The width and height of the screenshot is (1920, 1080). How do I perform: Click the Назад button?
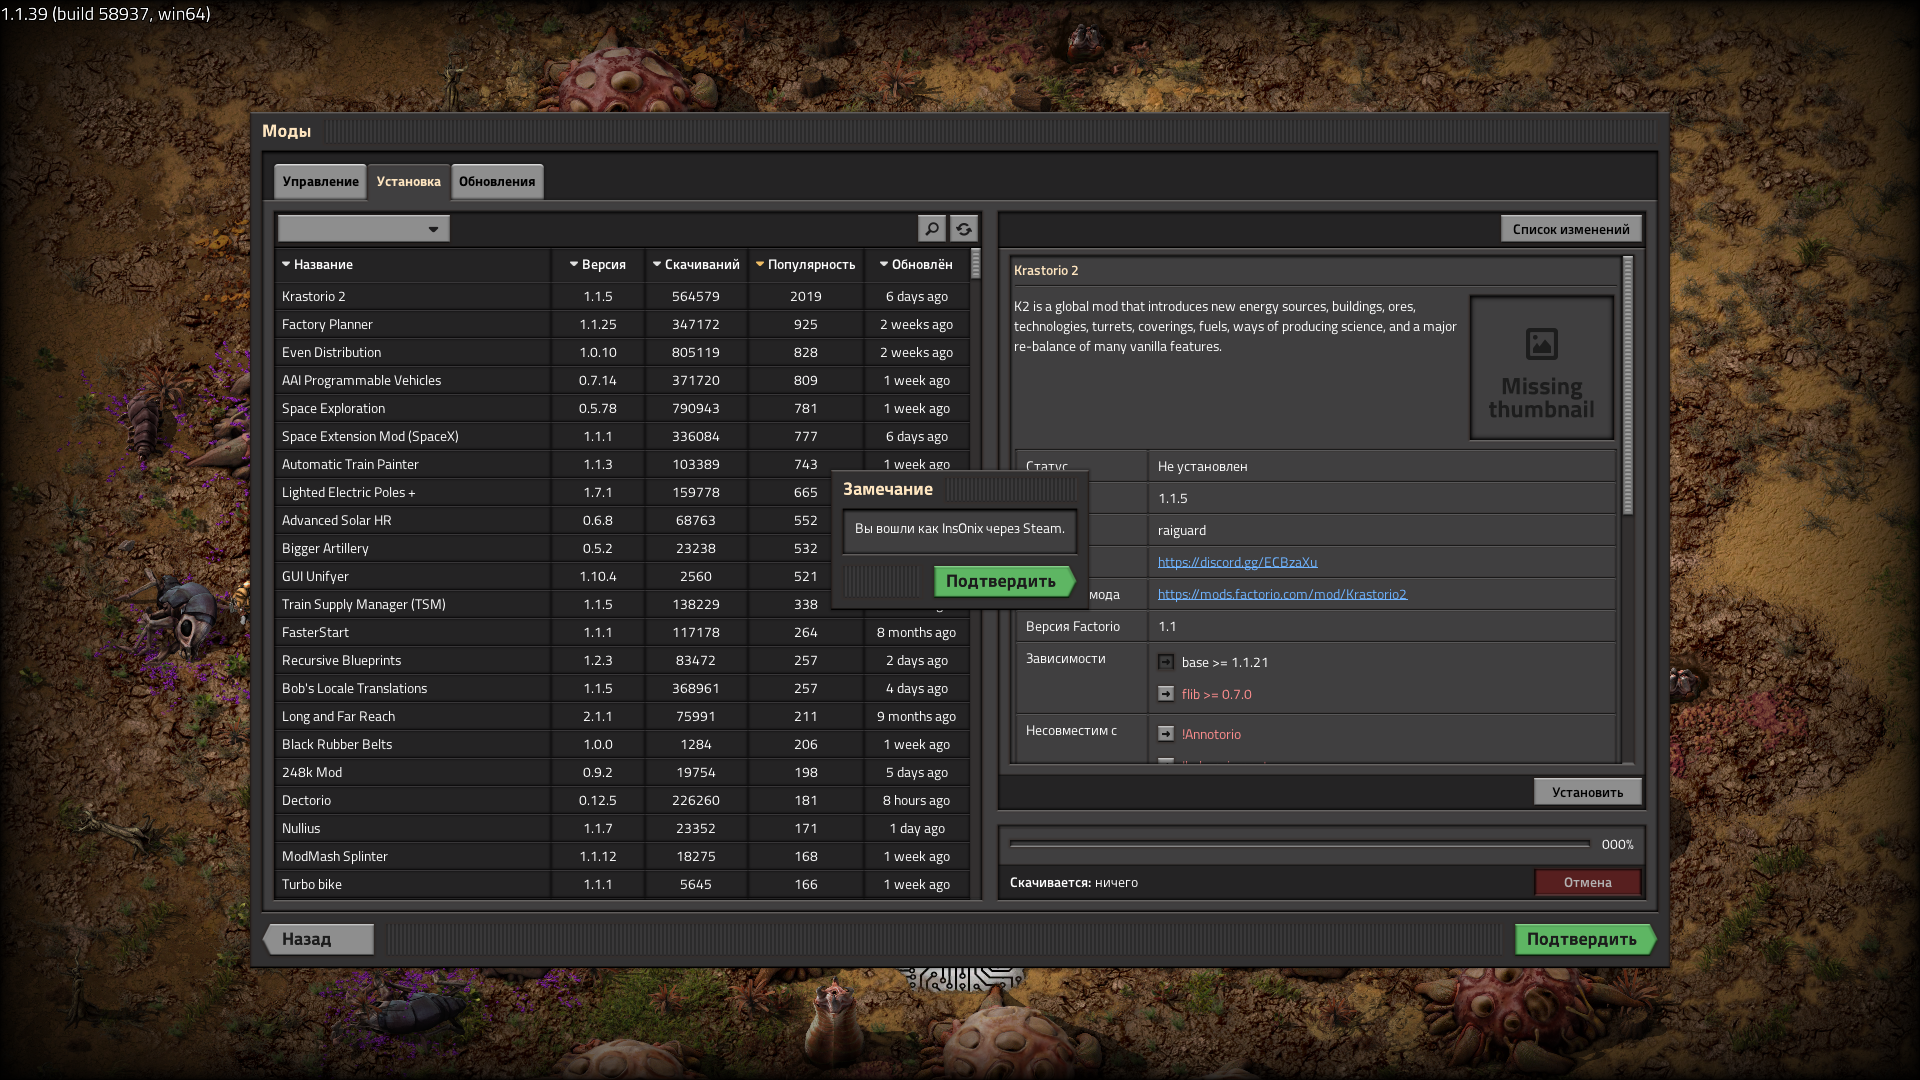tap(318, 939)
